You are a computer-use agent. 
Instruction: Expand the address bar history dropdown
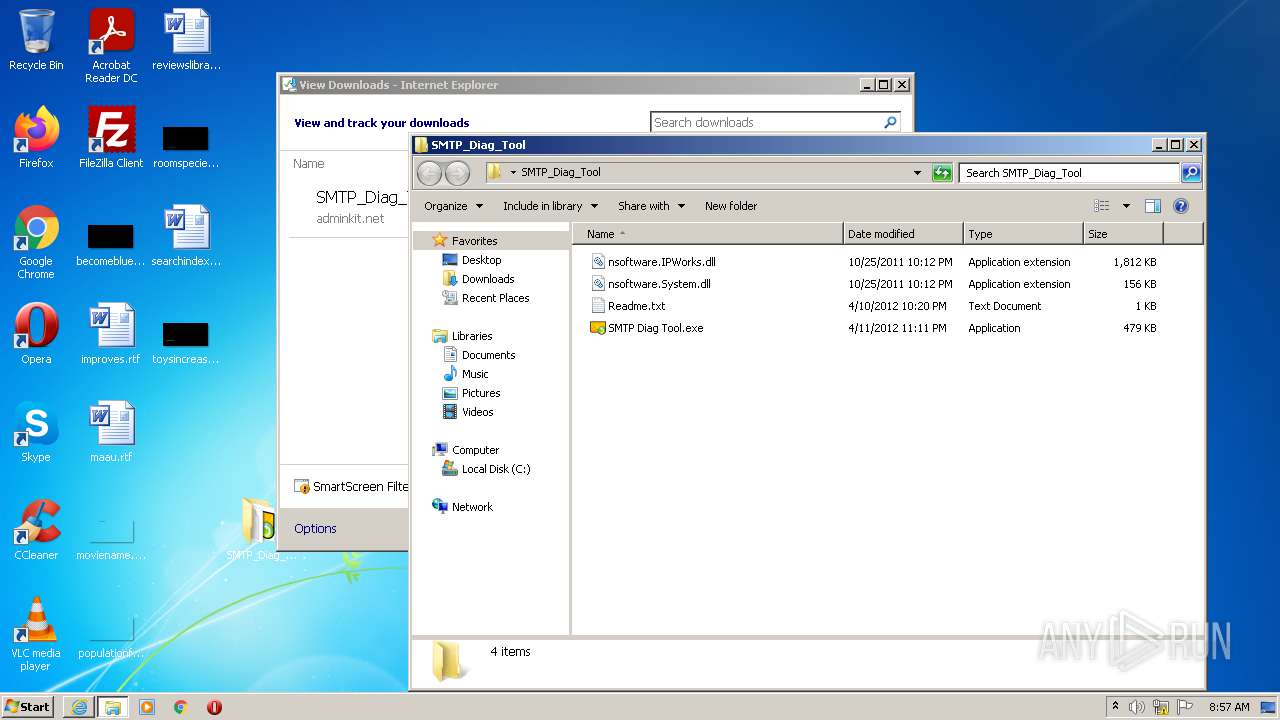point(917,173)
